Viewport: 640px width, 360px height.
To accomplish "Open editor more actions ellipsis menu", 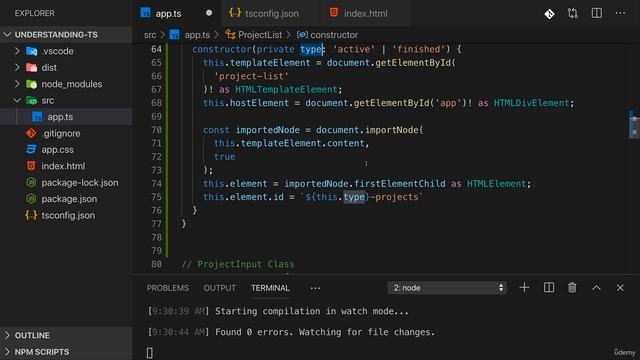I will (620, 13).
